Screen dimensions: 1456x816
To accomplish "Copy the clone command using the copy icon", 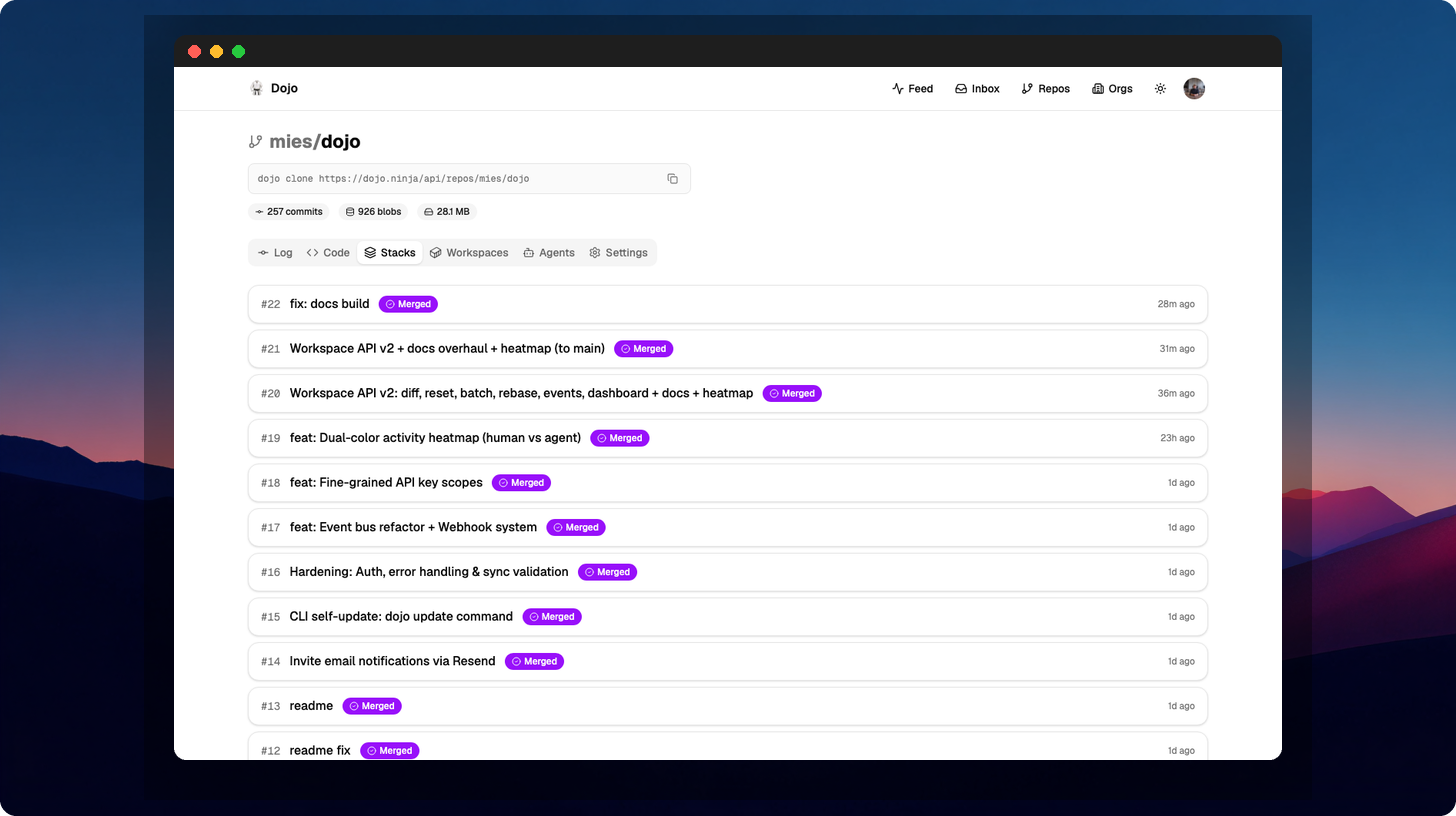I will tap(672, 178).
